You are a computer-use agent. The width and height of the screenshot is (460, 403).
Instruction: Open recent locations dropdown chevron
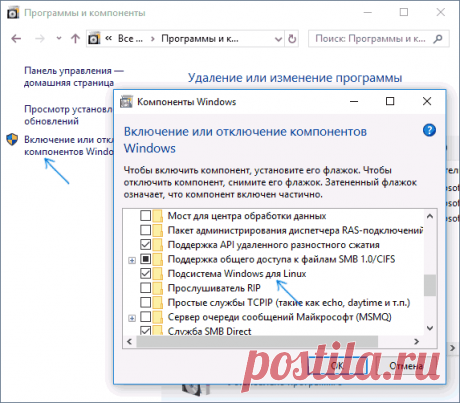59,39
